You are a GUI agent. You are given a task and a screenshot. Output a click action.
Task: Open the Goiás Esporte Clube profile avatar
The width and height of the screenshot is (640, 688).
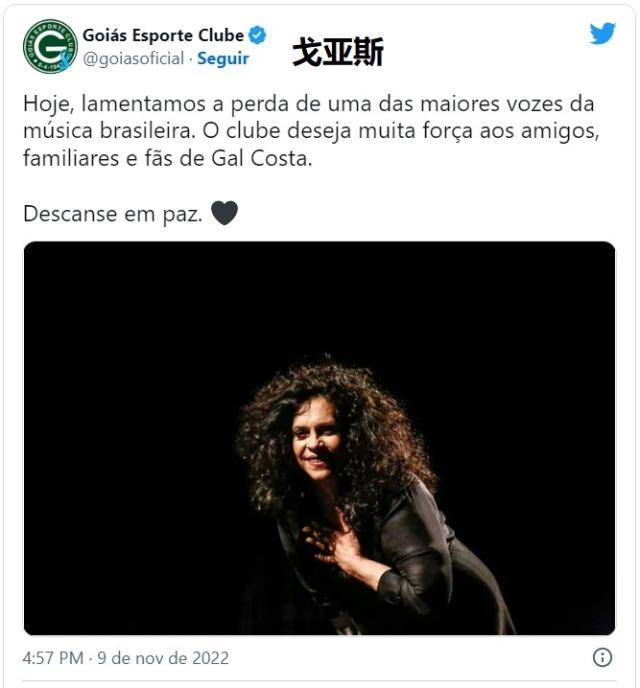pyautogui.click(x=50, y=47)
